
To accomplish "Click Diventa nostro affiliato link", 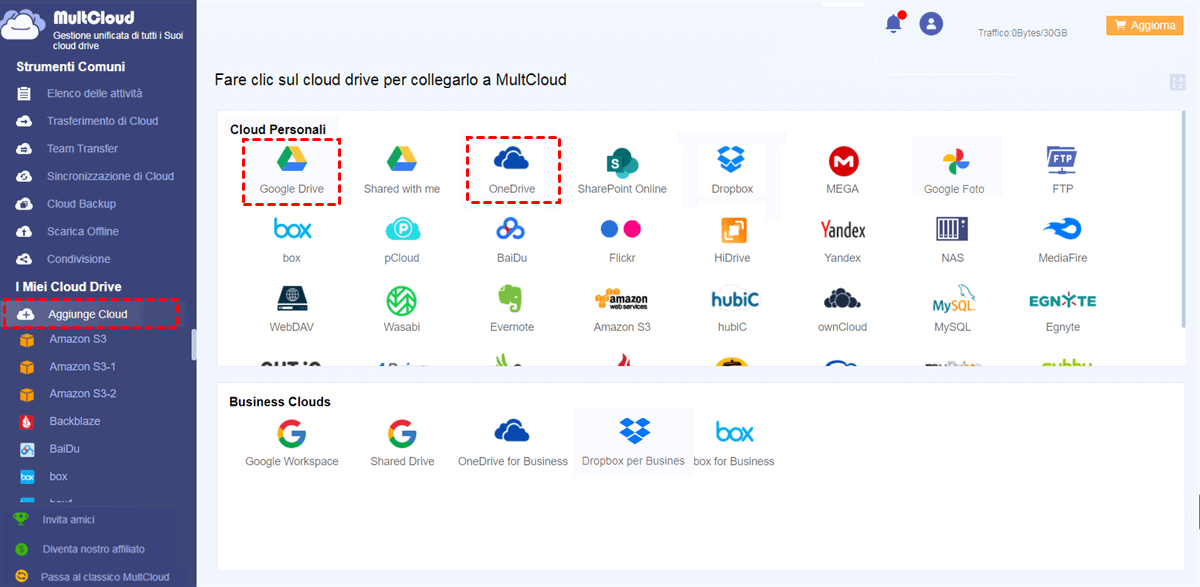I will pyautogui.click(x=93, y=549).
